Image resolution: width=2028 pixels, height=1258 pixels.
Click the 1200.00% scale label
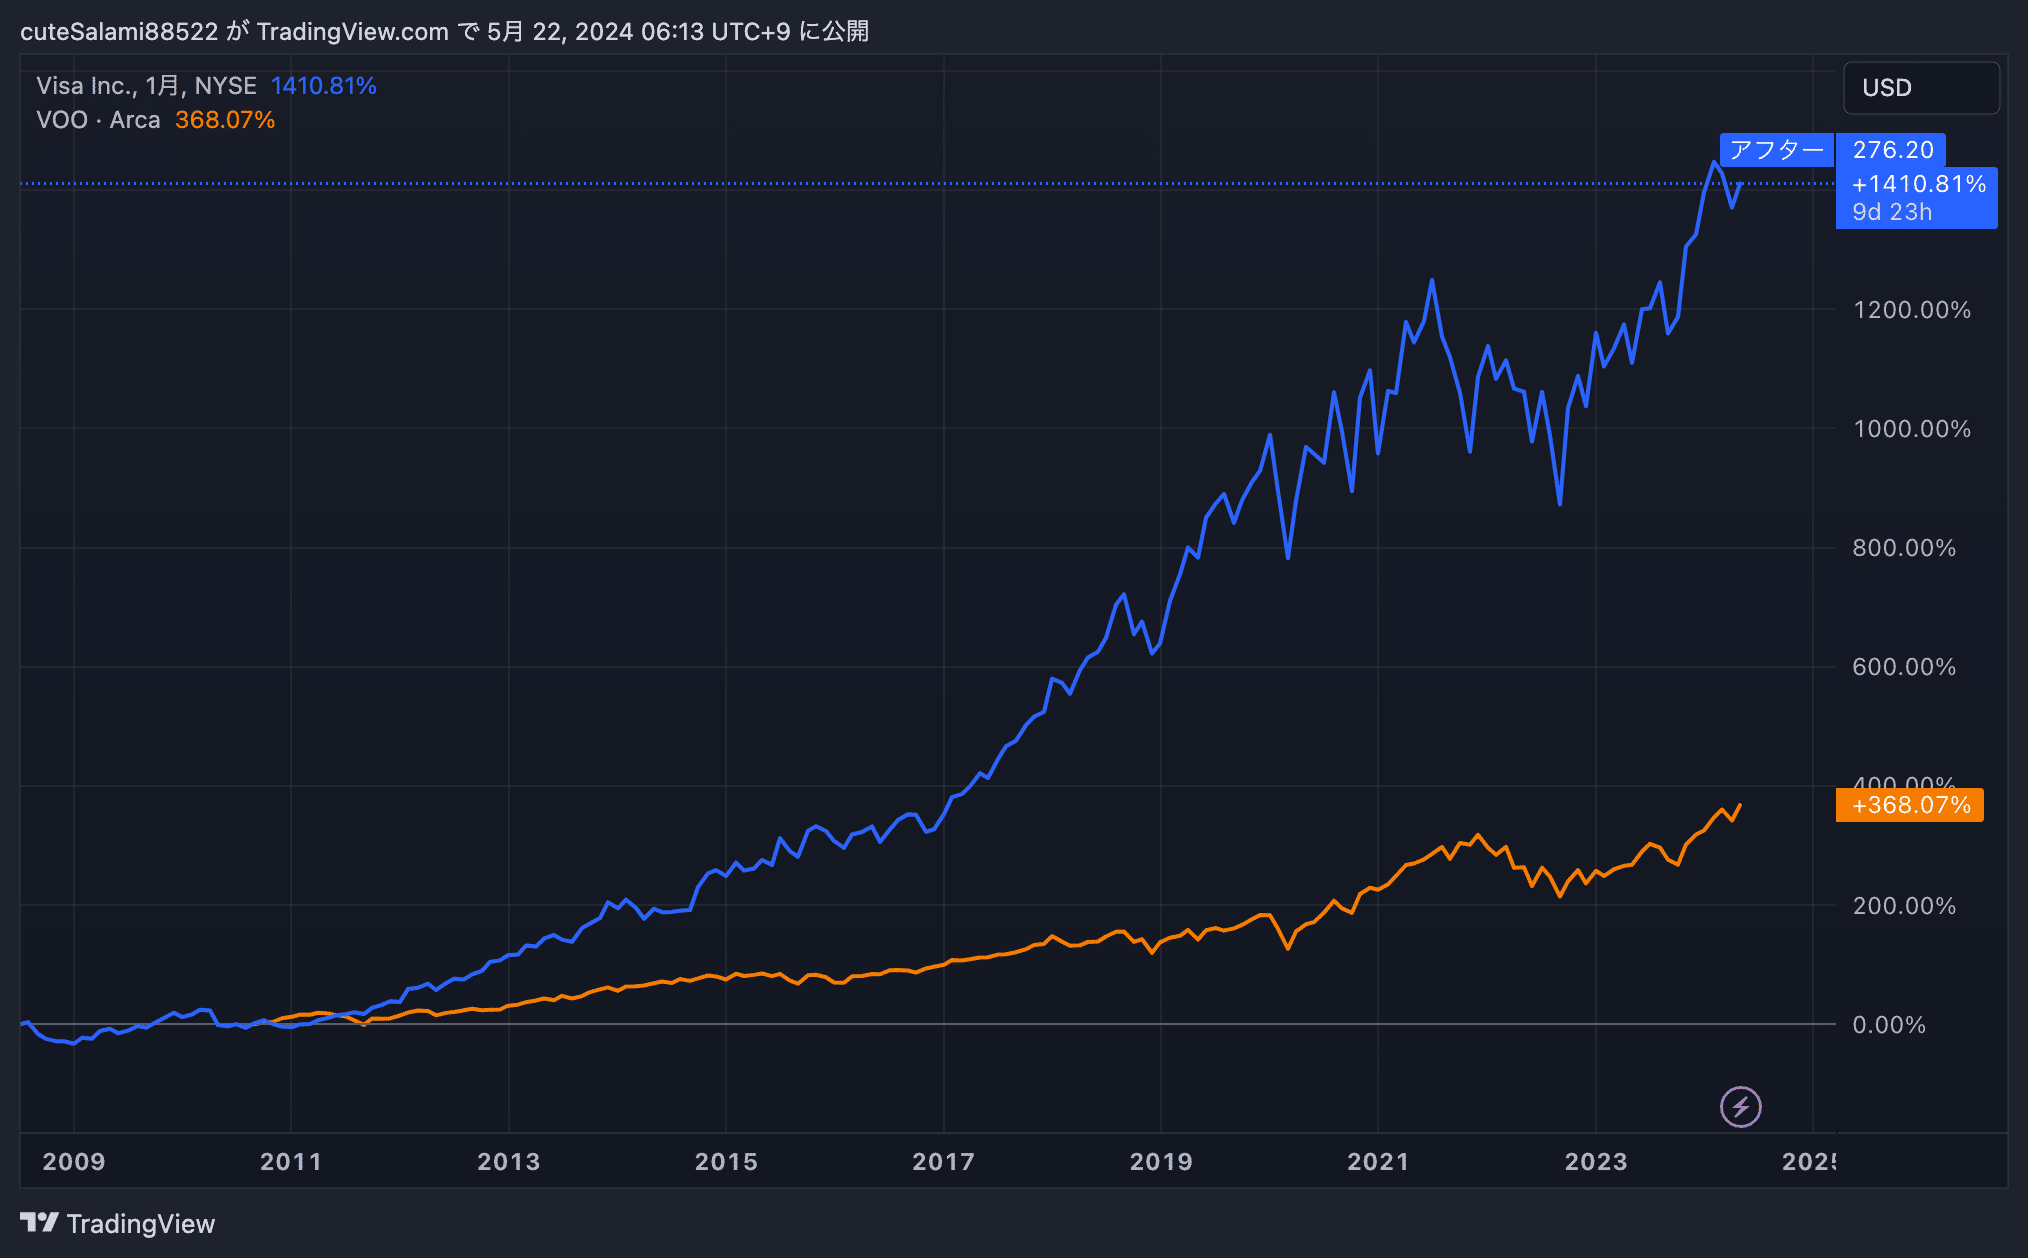click(x=1912, y=310)
